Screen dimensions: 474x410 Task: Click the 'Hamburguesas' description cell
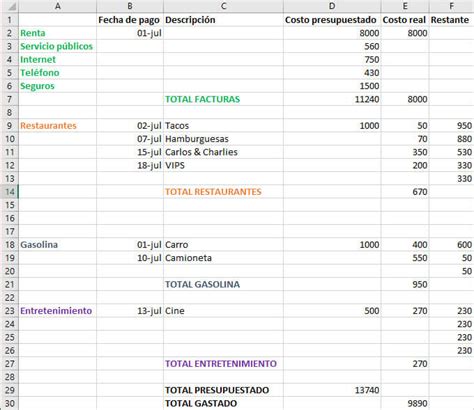click(x=223, y=139)
